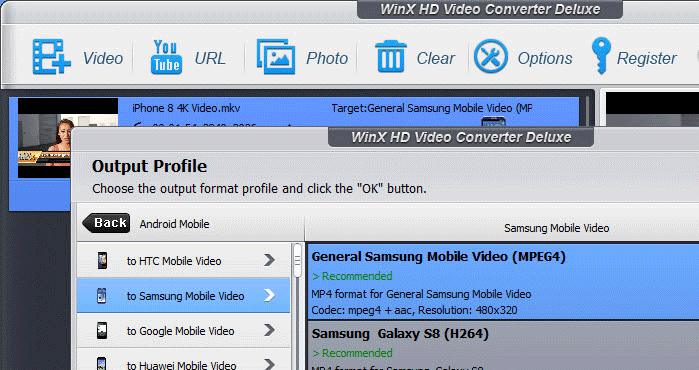Click the Samsung Mobile Video header
Screen dimensions: 699x370
556,228
